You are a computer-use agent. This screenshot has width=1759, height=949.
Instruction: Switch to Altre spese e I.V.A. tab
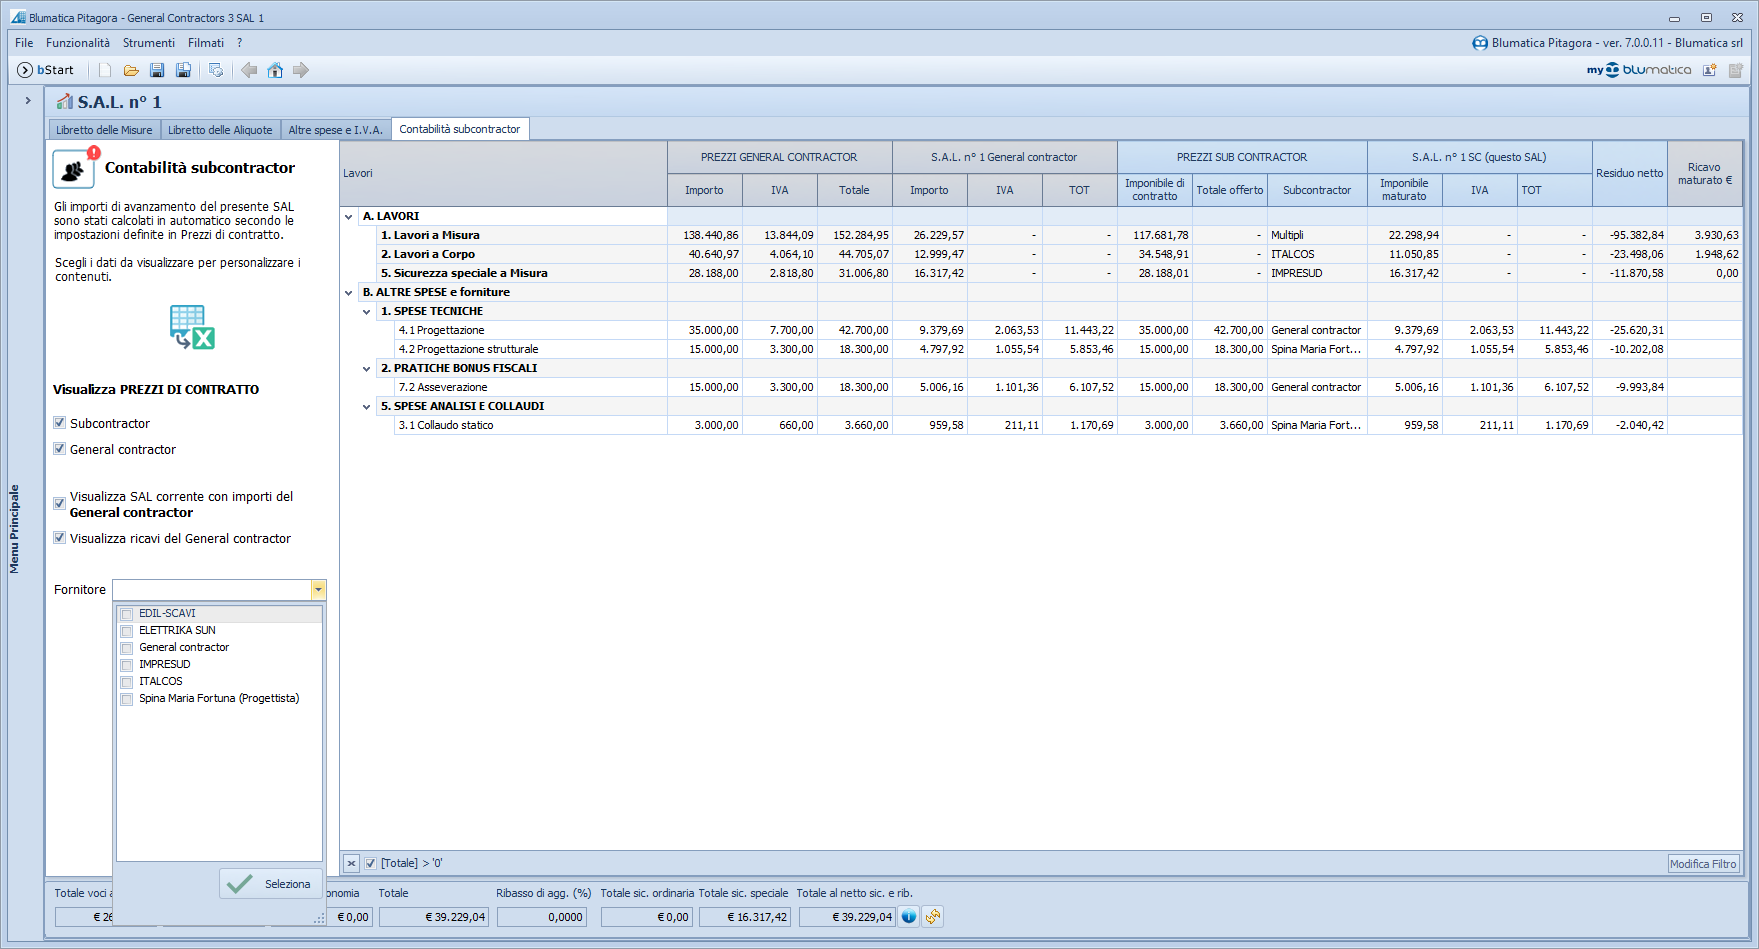click(x=336, y=130)
